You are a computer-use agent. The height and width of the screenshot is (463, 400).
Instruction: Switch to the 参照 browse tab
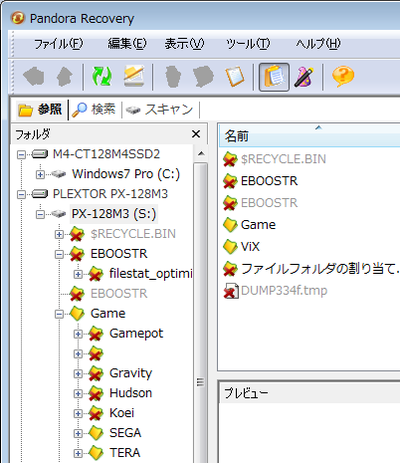click(x=41, y=109)
